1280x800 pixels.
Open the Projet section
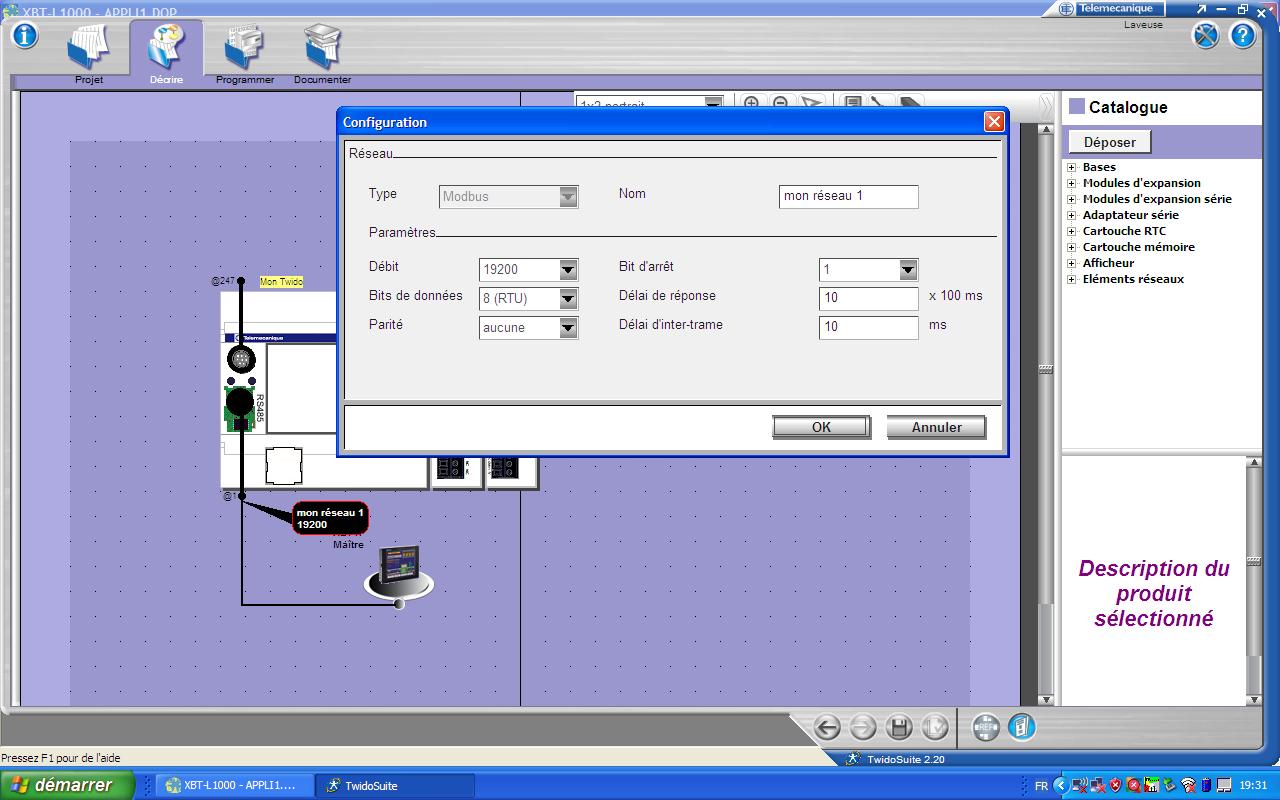(89, 52)
